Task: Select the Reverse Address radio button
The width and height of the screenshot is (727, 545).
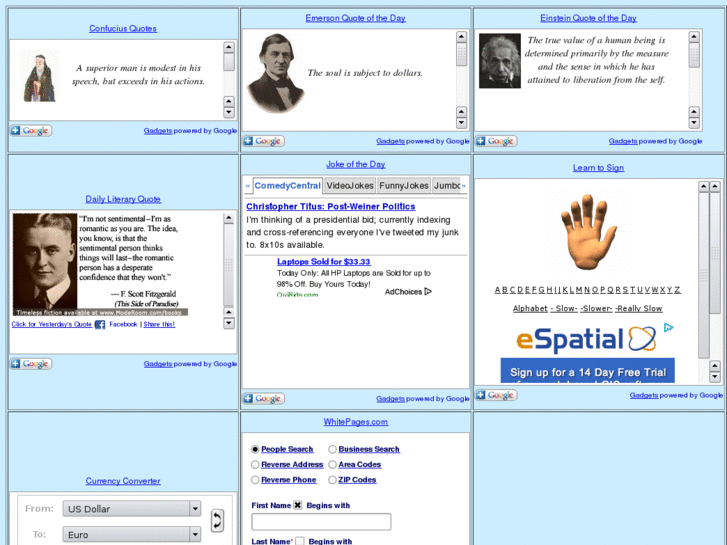Action: point(255,464)
